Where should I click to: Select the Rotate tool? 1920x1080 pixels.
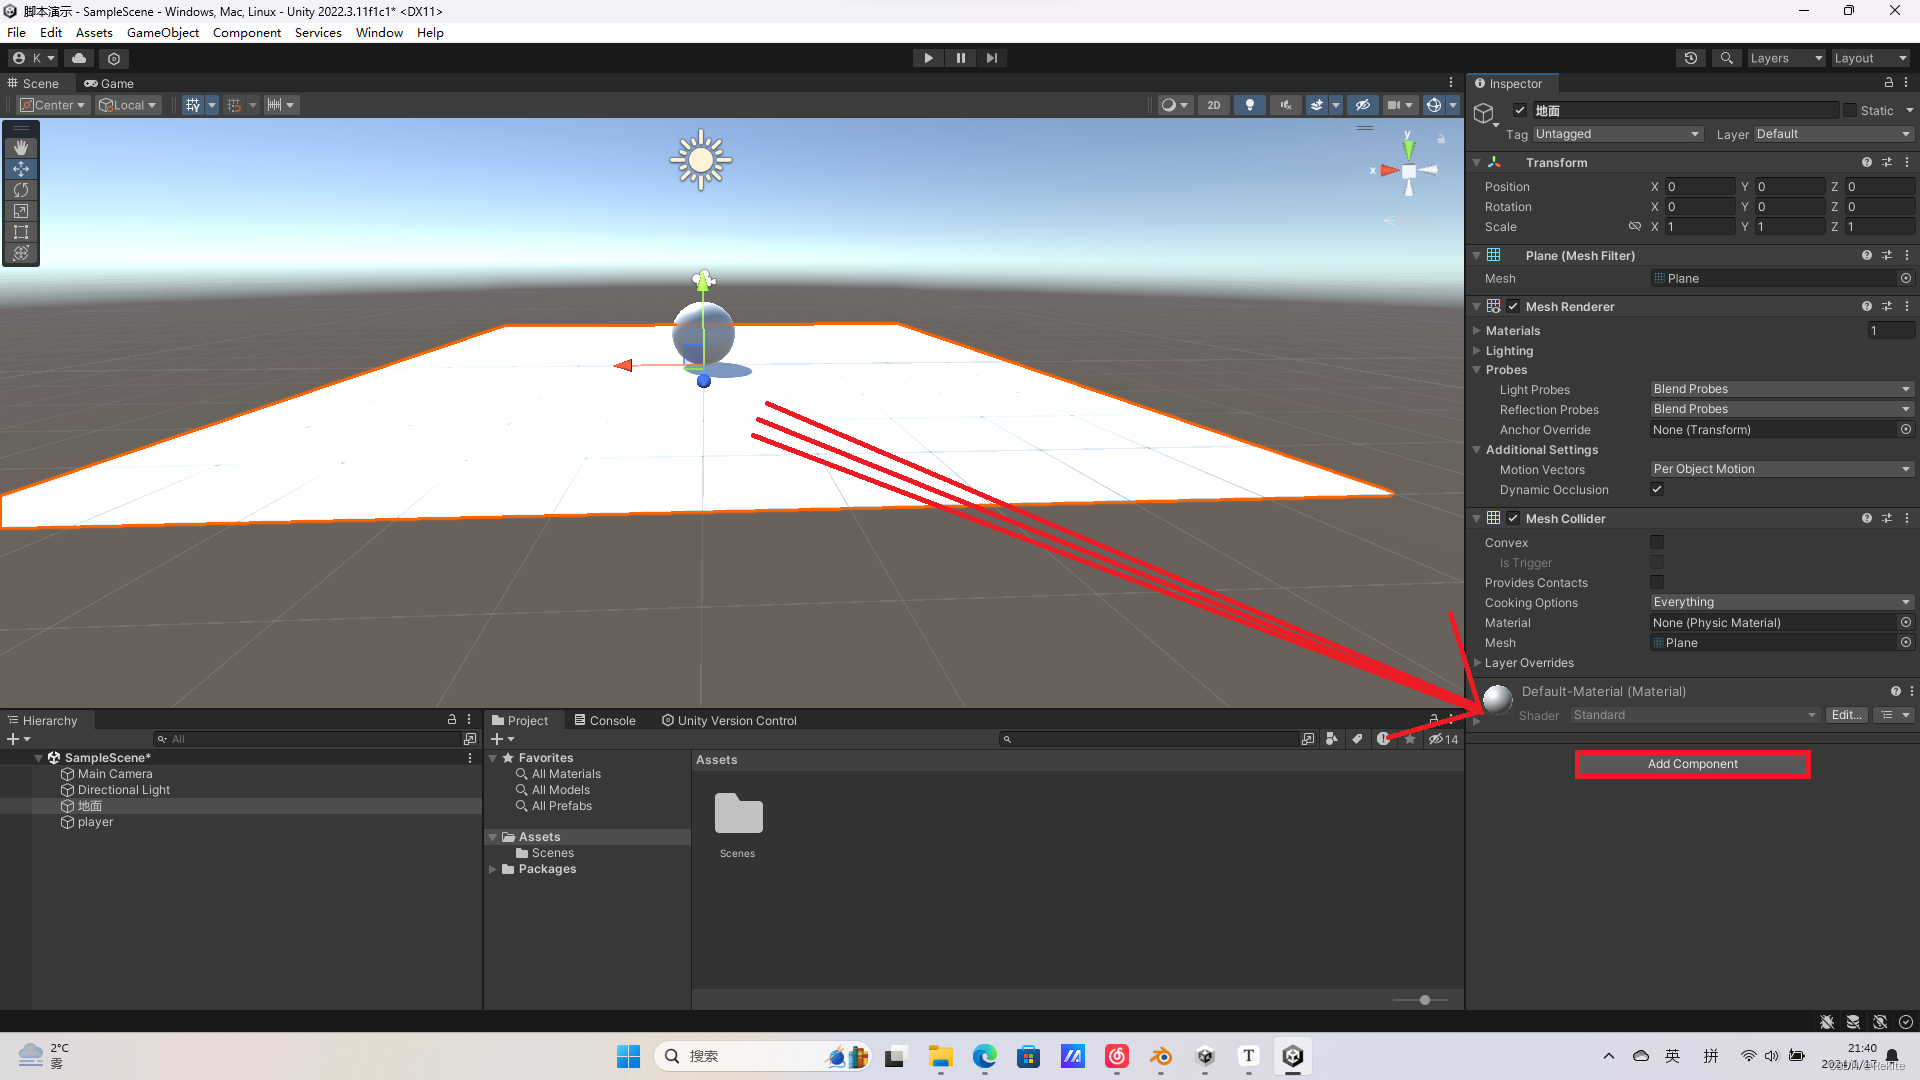point(21,190)
